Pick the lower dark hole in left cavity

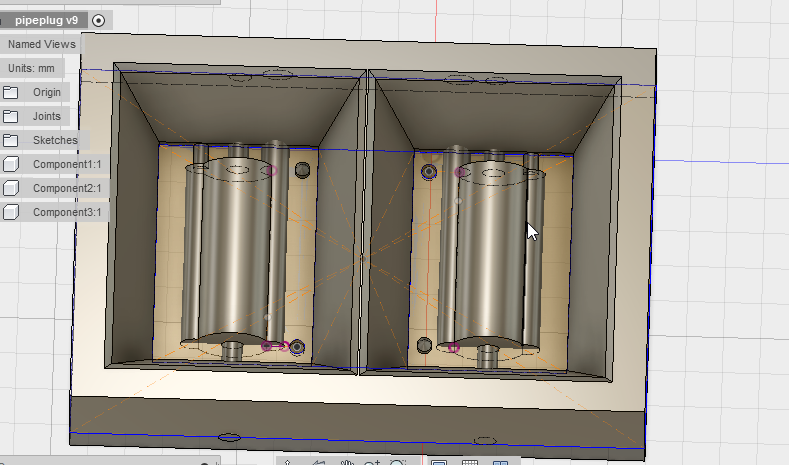click(297, 347)
